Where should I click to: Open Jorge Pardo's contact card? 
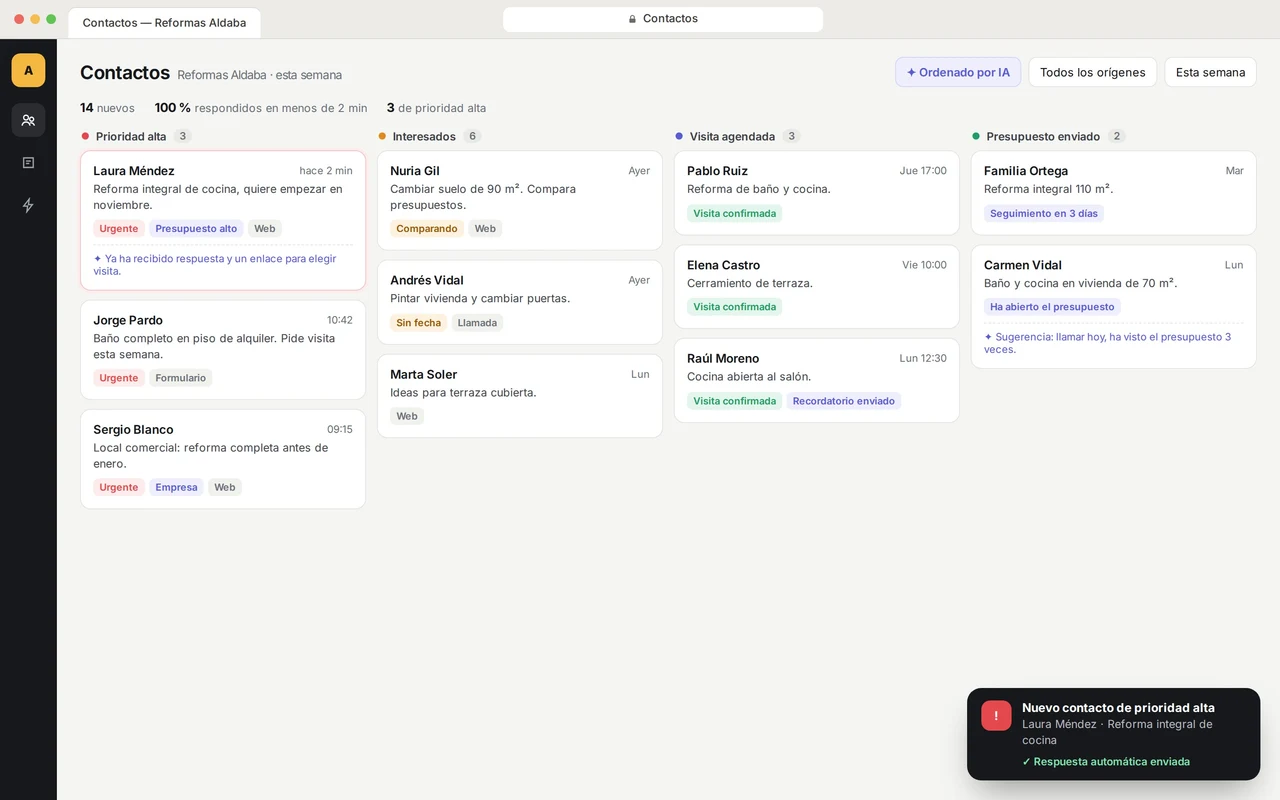click(x=223, y=350)
